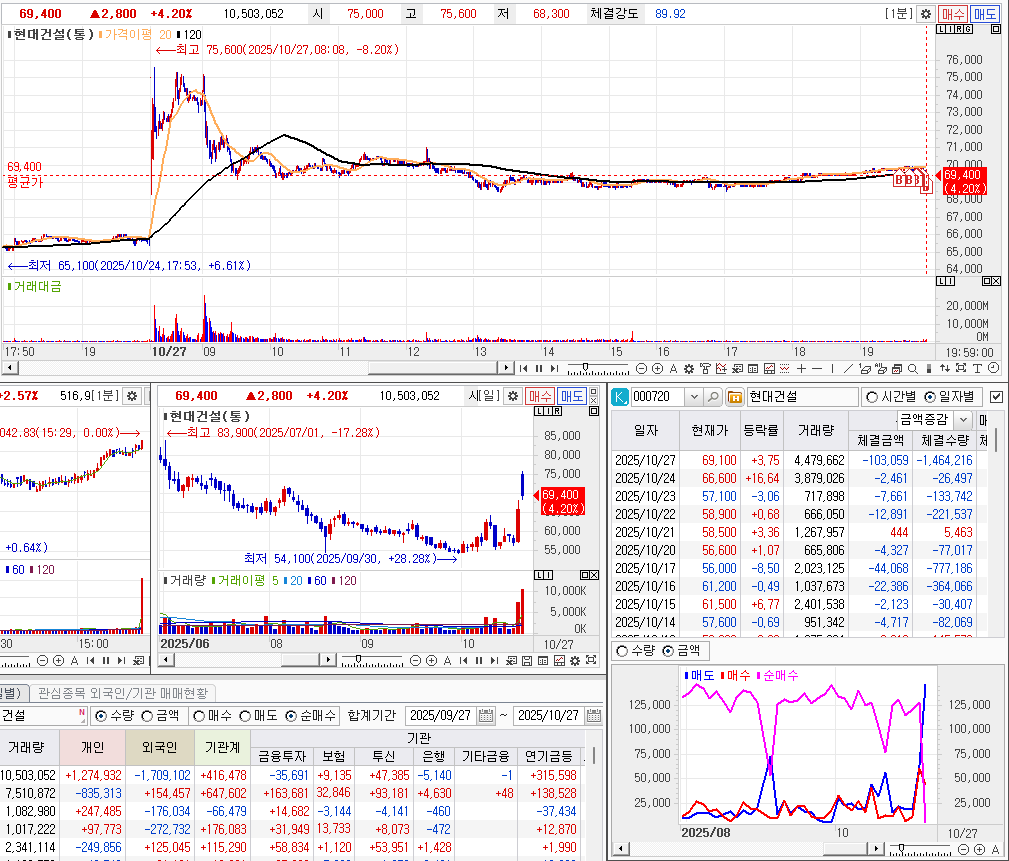Click the magnifier search icon next to 000720
The image size is (1009, 861).
tap(712, 397)
